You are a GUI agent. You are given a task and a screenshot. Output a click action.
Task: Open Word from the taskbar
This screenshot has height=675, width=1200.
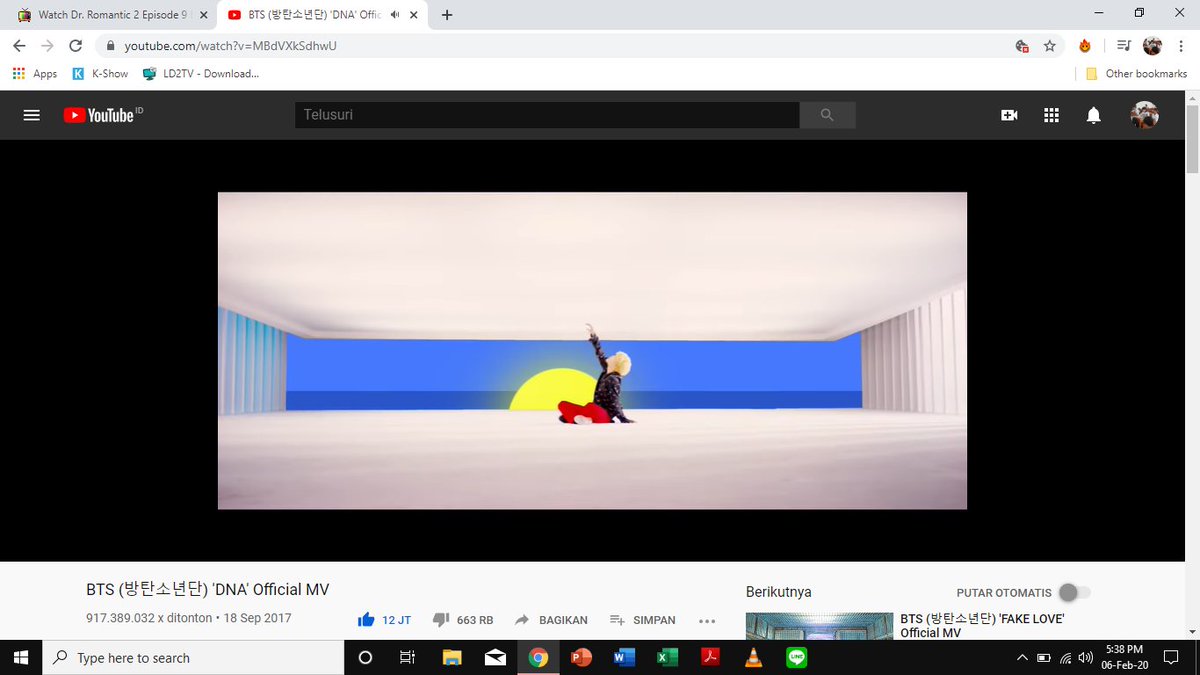click(624, 657)
